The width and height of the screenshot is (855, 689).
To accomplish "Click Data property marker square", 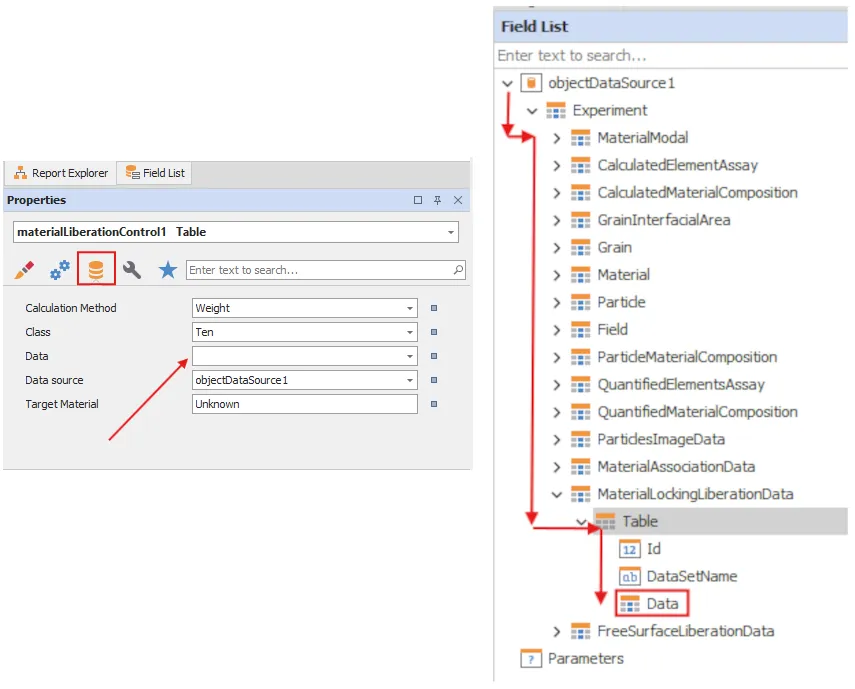I will tap(434, 356).
